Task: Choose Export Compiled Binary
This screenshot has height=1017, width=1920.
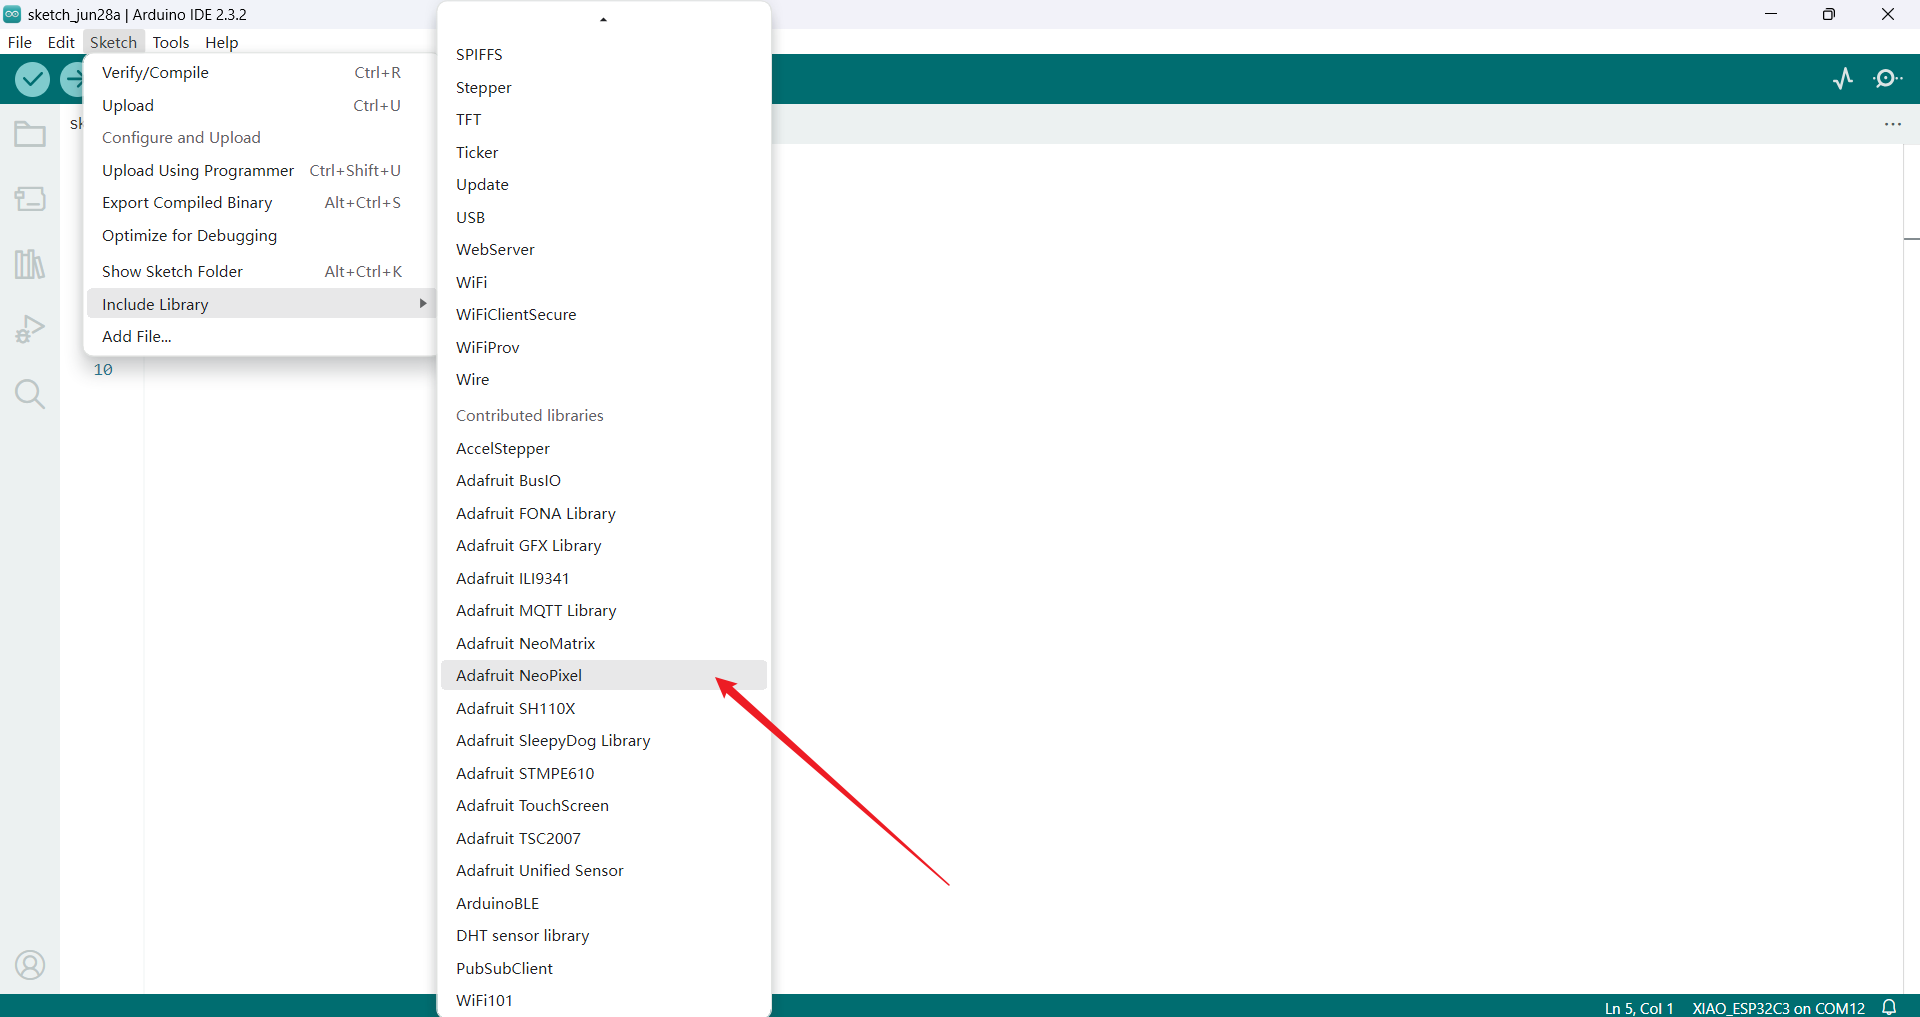Action: click(260, 203)
